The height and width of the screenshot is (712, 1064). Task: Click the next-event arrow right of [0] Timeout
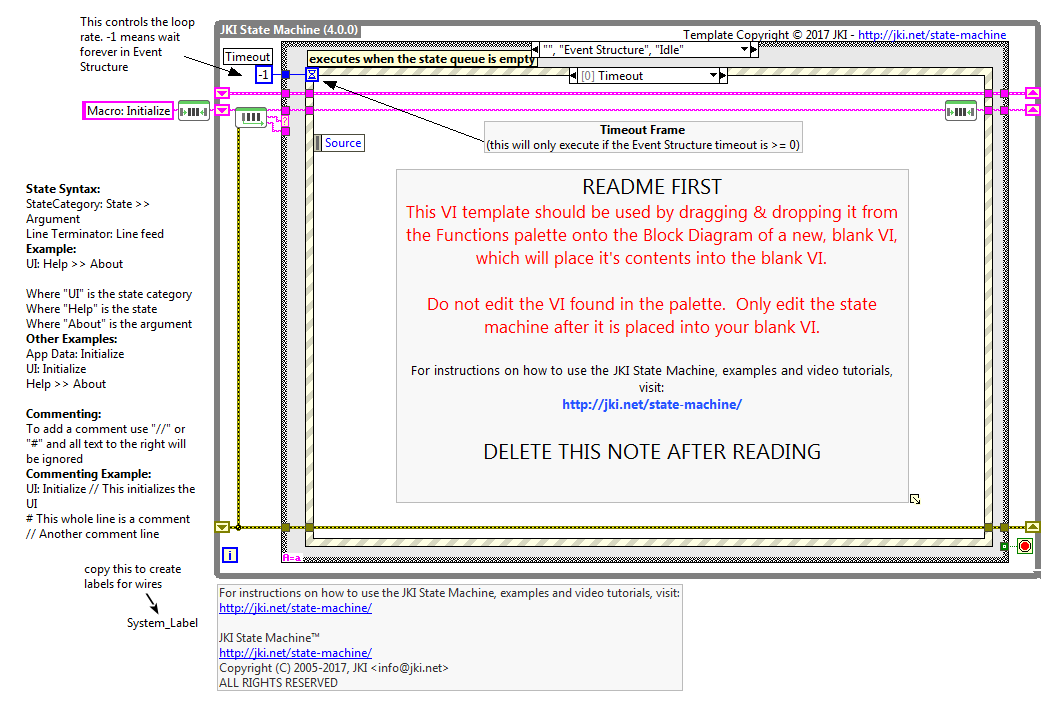coord(723,75)
